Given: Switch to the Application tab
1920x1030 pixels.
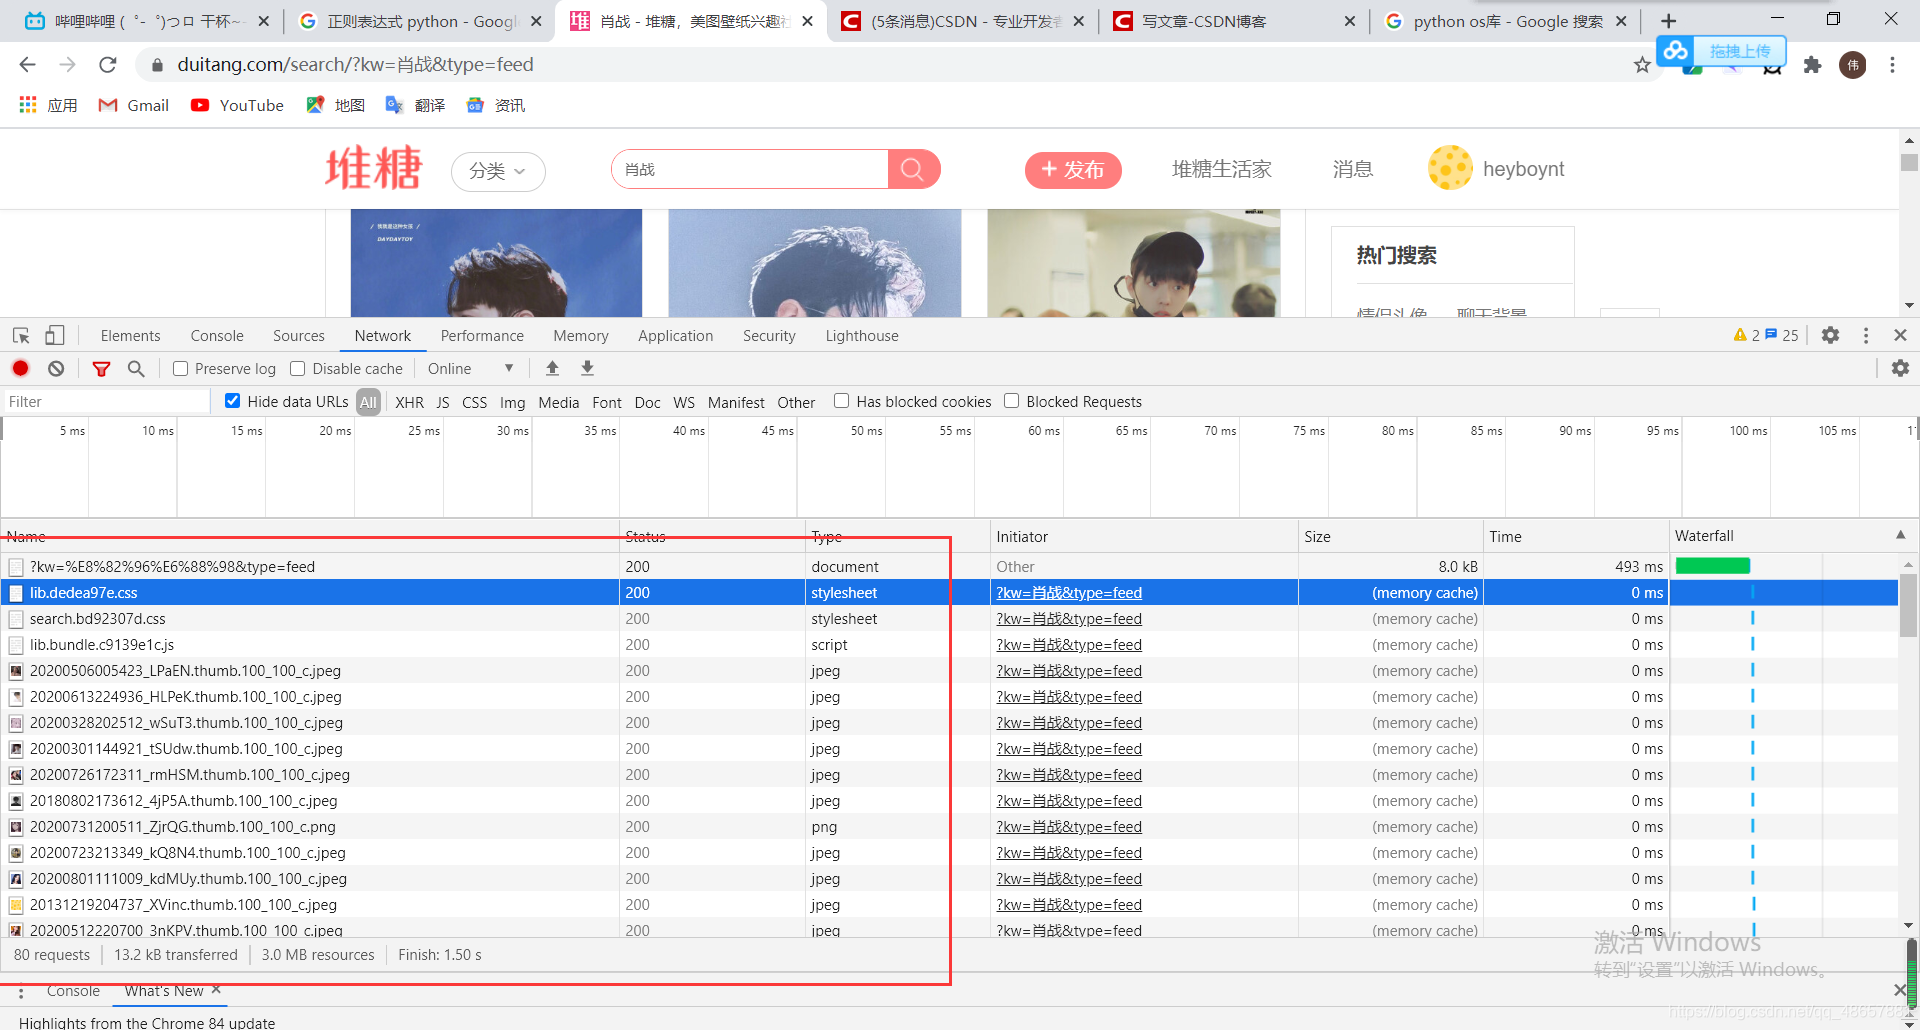Looking at the screenshot, I should click(676, 336).
